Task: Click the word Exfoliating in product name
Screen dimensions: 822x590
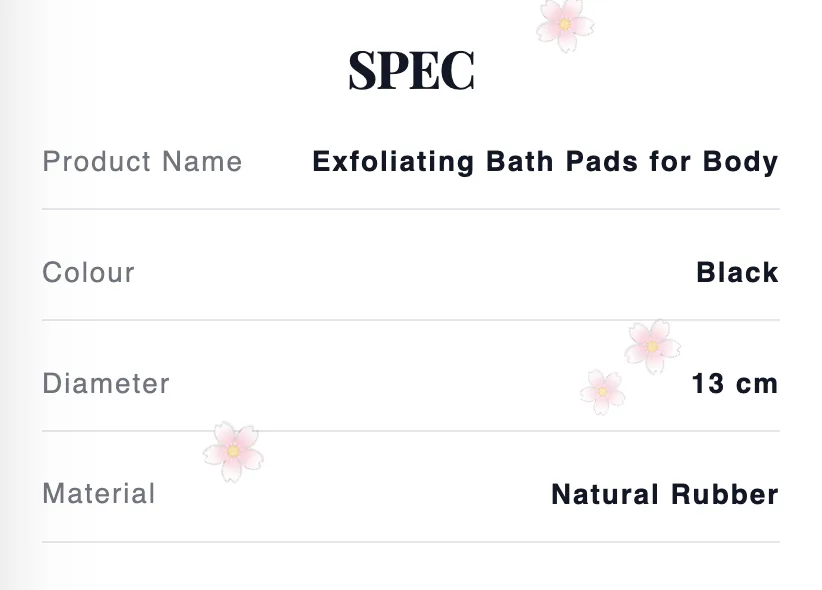Action: [x=393, y=162]
